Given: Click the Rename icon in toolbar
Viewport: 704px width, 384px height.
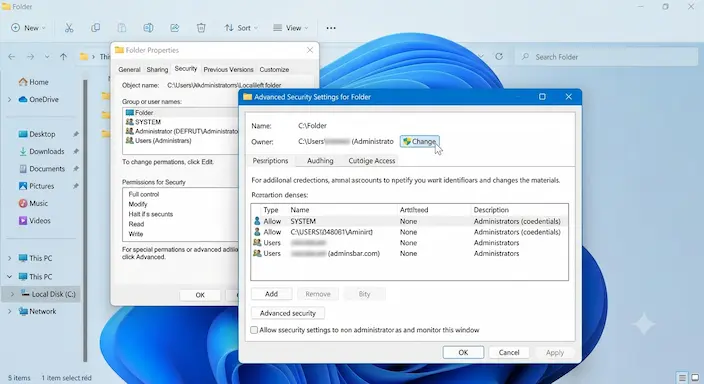Looking at the screenshot, I should pos(148,28).
